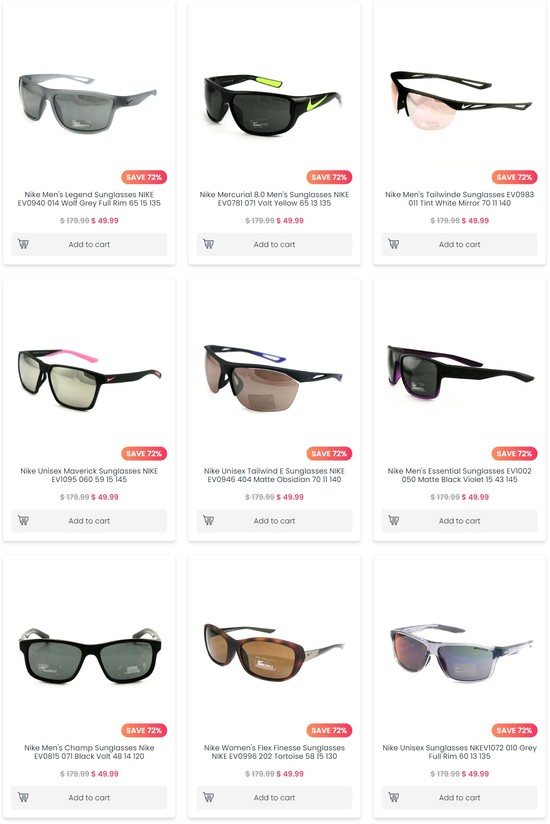Open Nike Men's Essential Sunglasses EV1002 title
Image resolution: width=550 pixels, height=824 pixels.
459,475
